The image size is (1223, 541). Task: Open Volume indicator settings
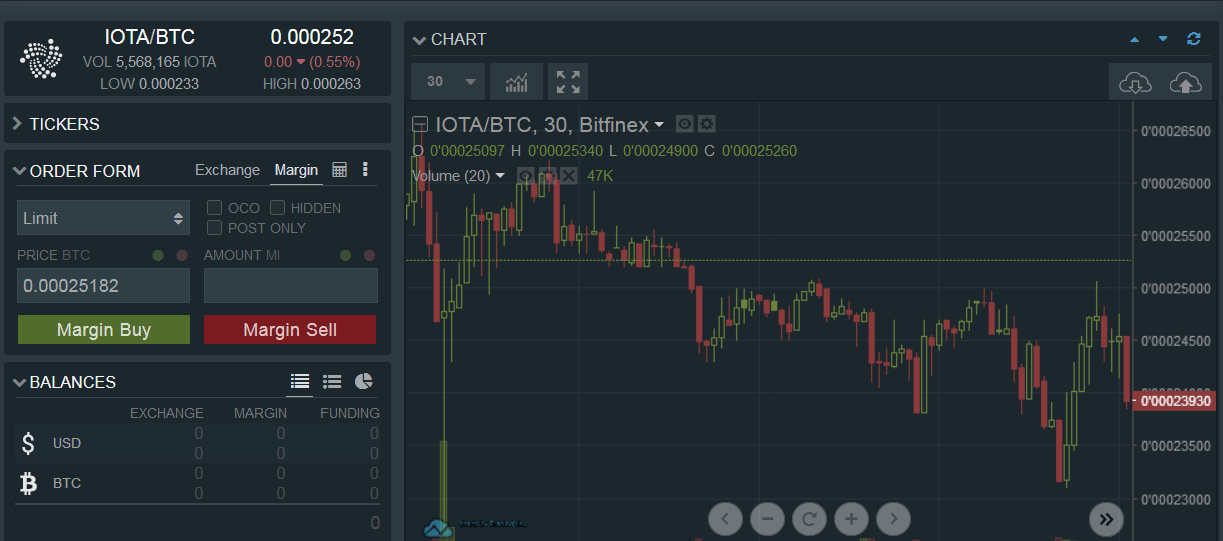[547, 176]
